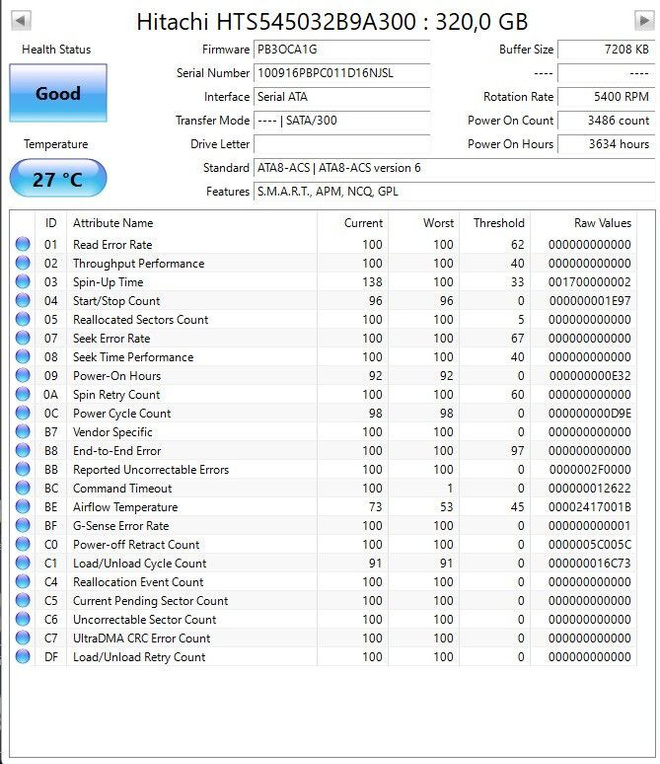Select Power-off Retract Count raw value 0000005C005C
Viewport: 660px width, 764px height.
[x=589, y=545]
